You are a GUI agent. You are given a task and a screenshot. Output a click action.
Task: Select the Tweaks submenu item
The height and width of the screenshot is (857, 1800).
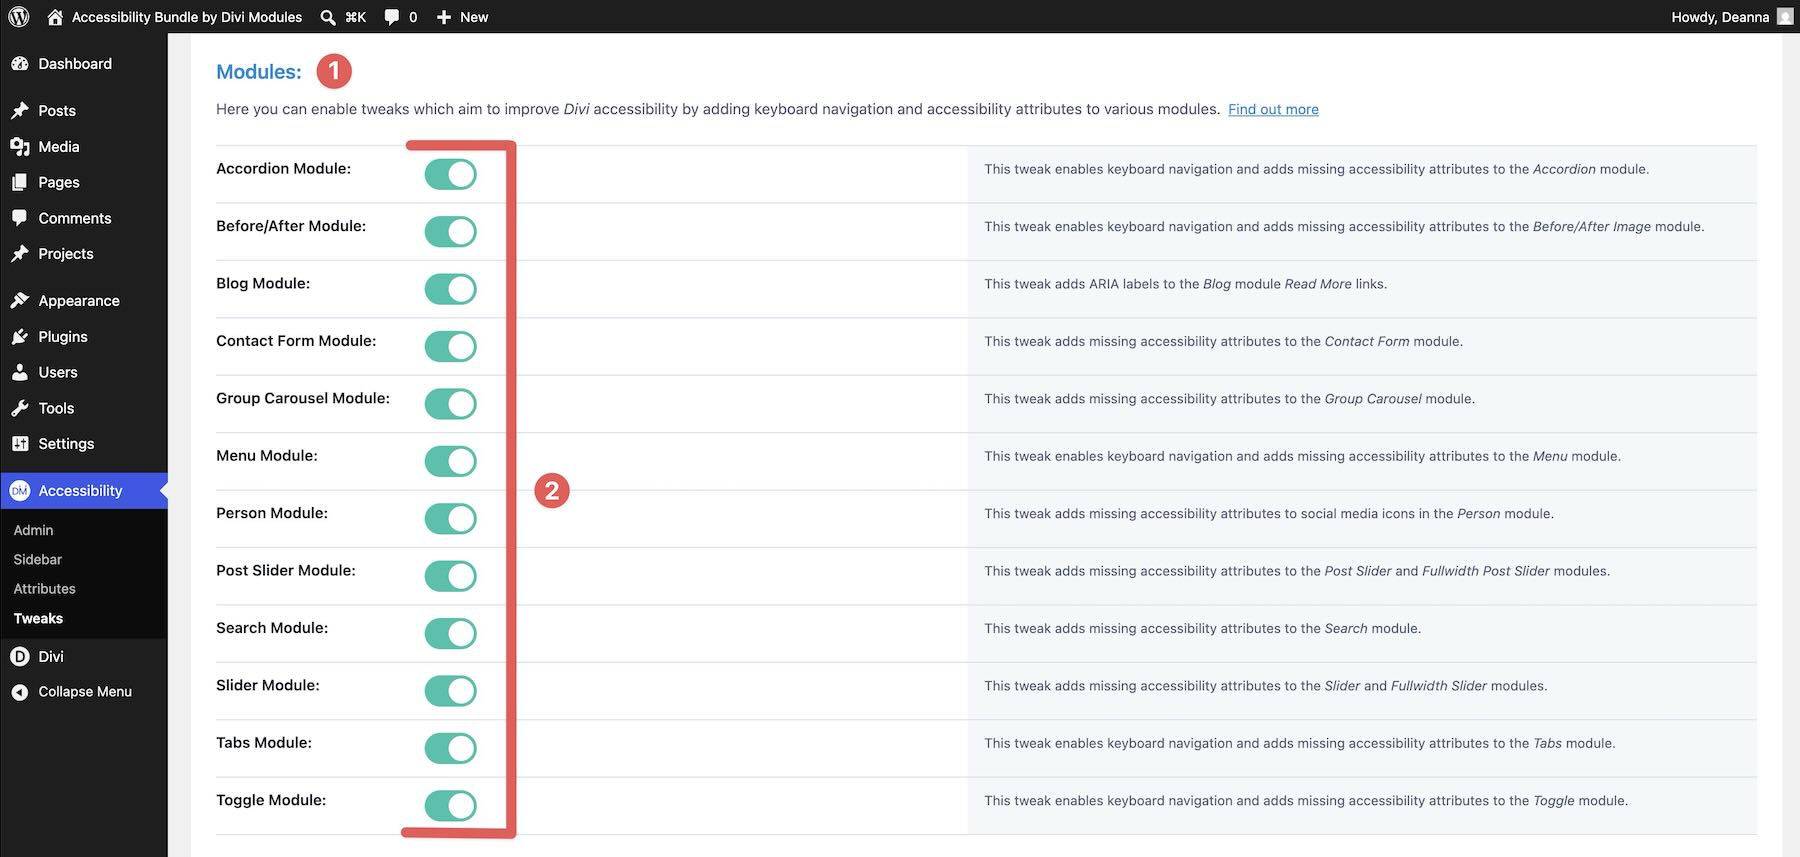click(38, 619)
